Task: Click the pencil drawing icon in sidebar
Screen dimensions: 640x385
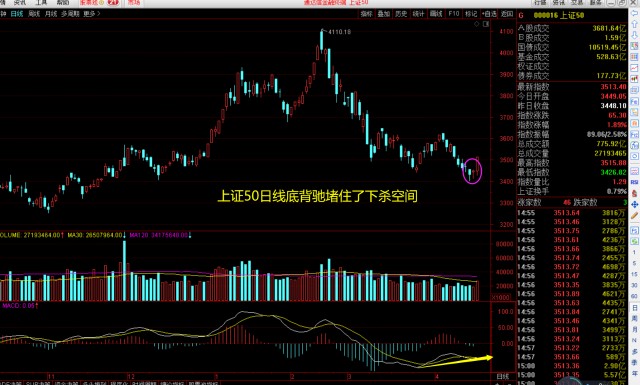Action: (634, 215)
